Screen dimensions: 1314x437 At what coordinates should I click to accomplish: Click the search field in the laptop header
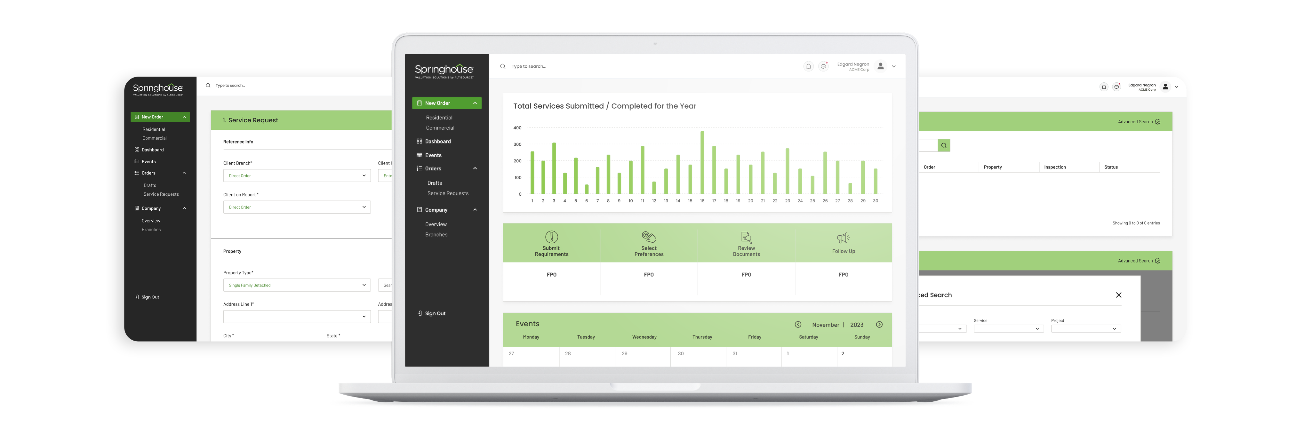tap(531, 67)
